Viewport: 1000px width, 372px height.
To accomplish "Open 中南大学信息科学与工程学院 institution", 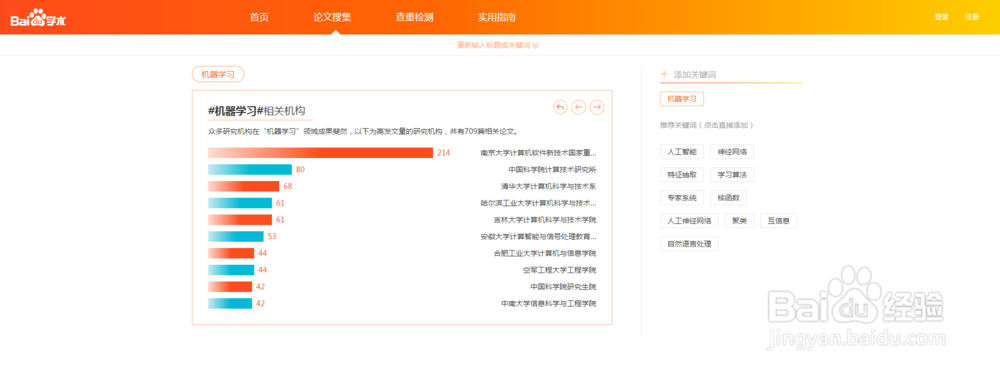I will [x=548, y=303].
